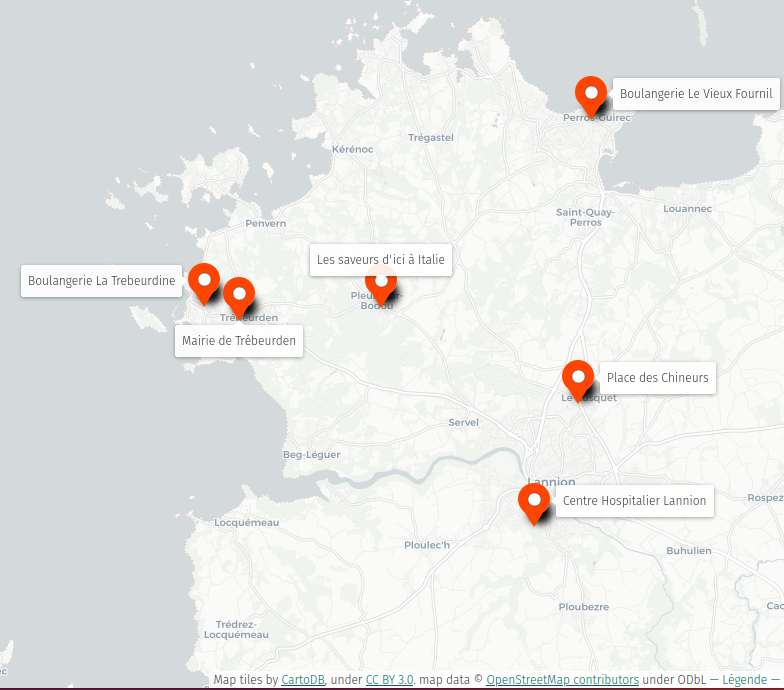The image size is (784, 690).
Task: Click the Ploubezre town name on map
Action: (584, 607)
